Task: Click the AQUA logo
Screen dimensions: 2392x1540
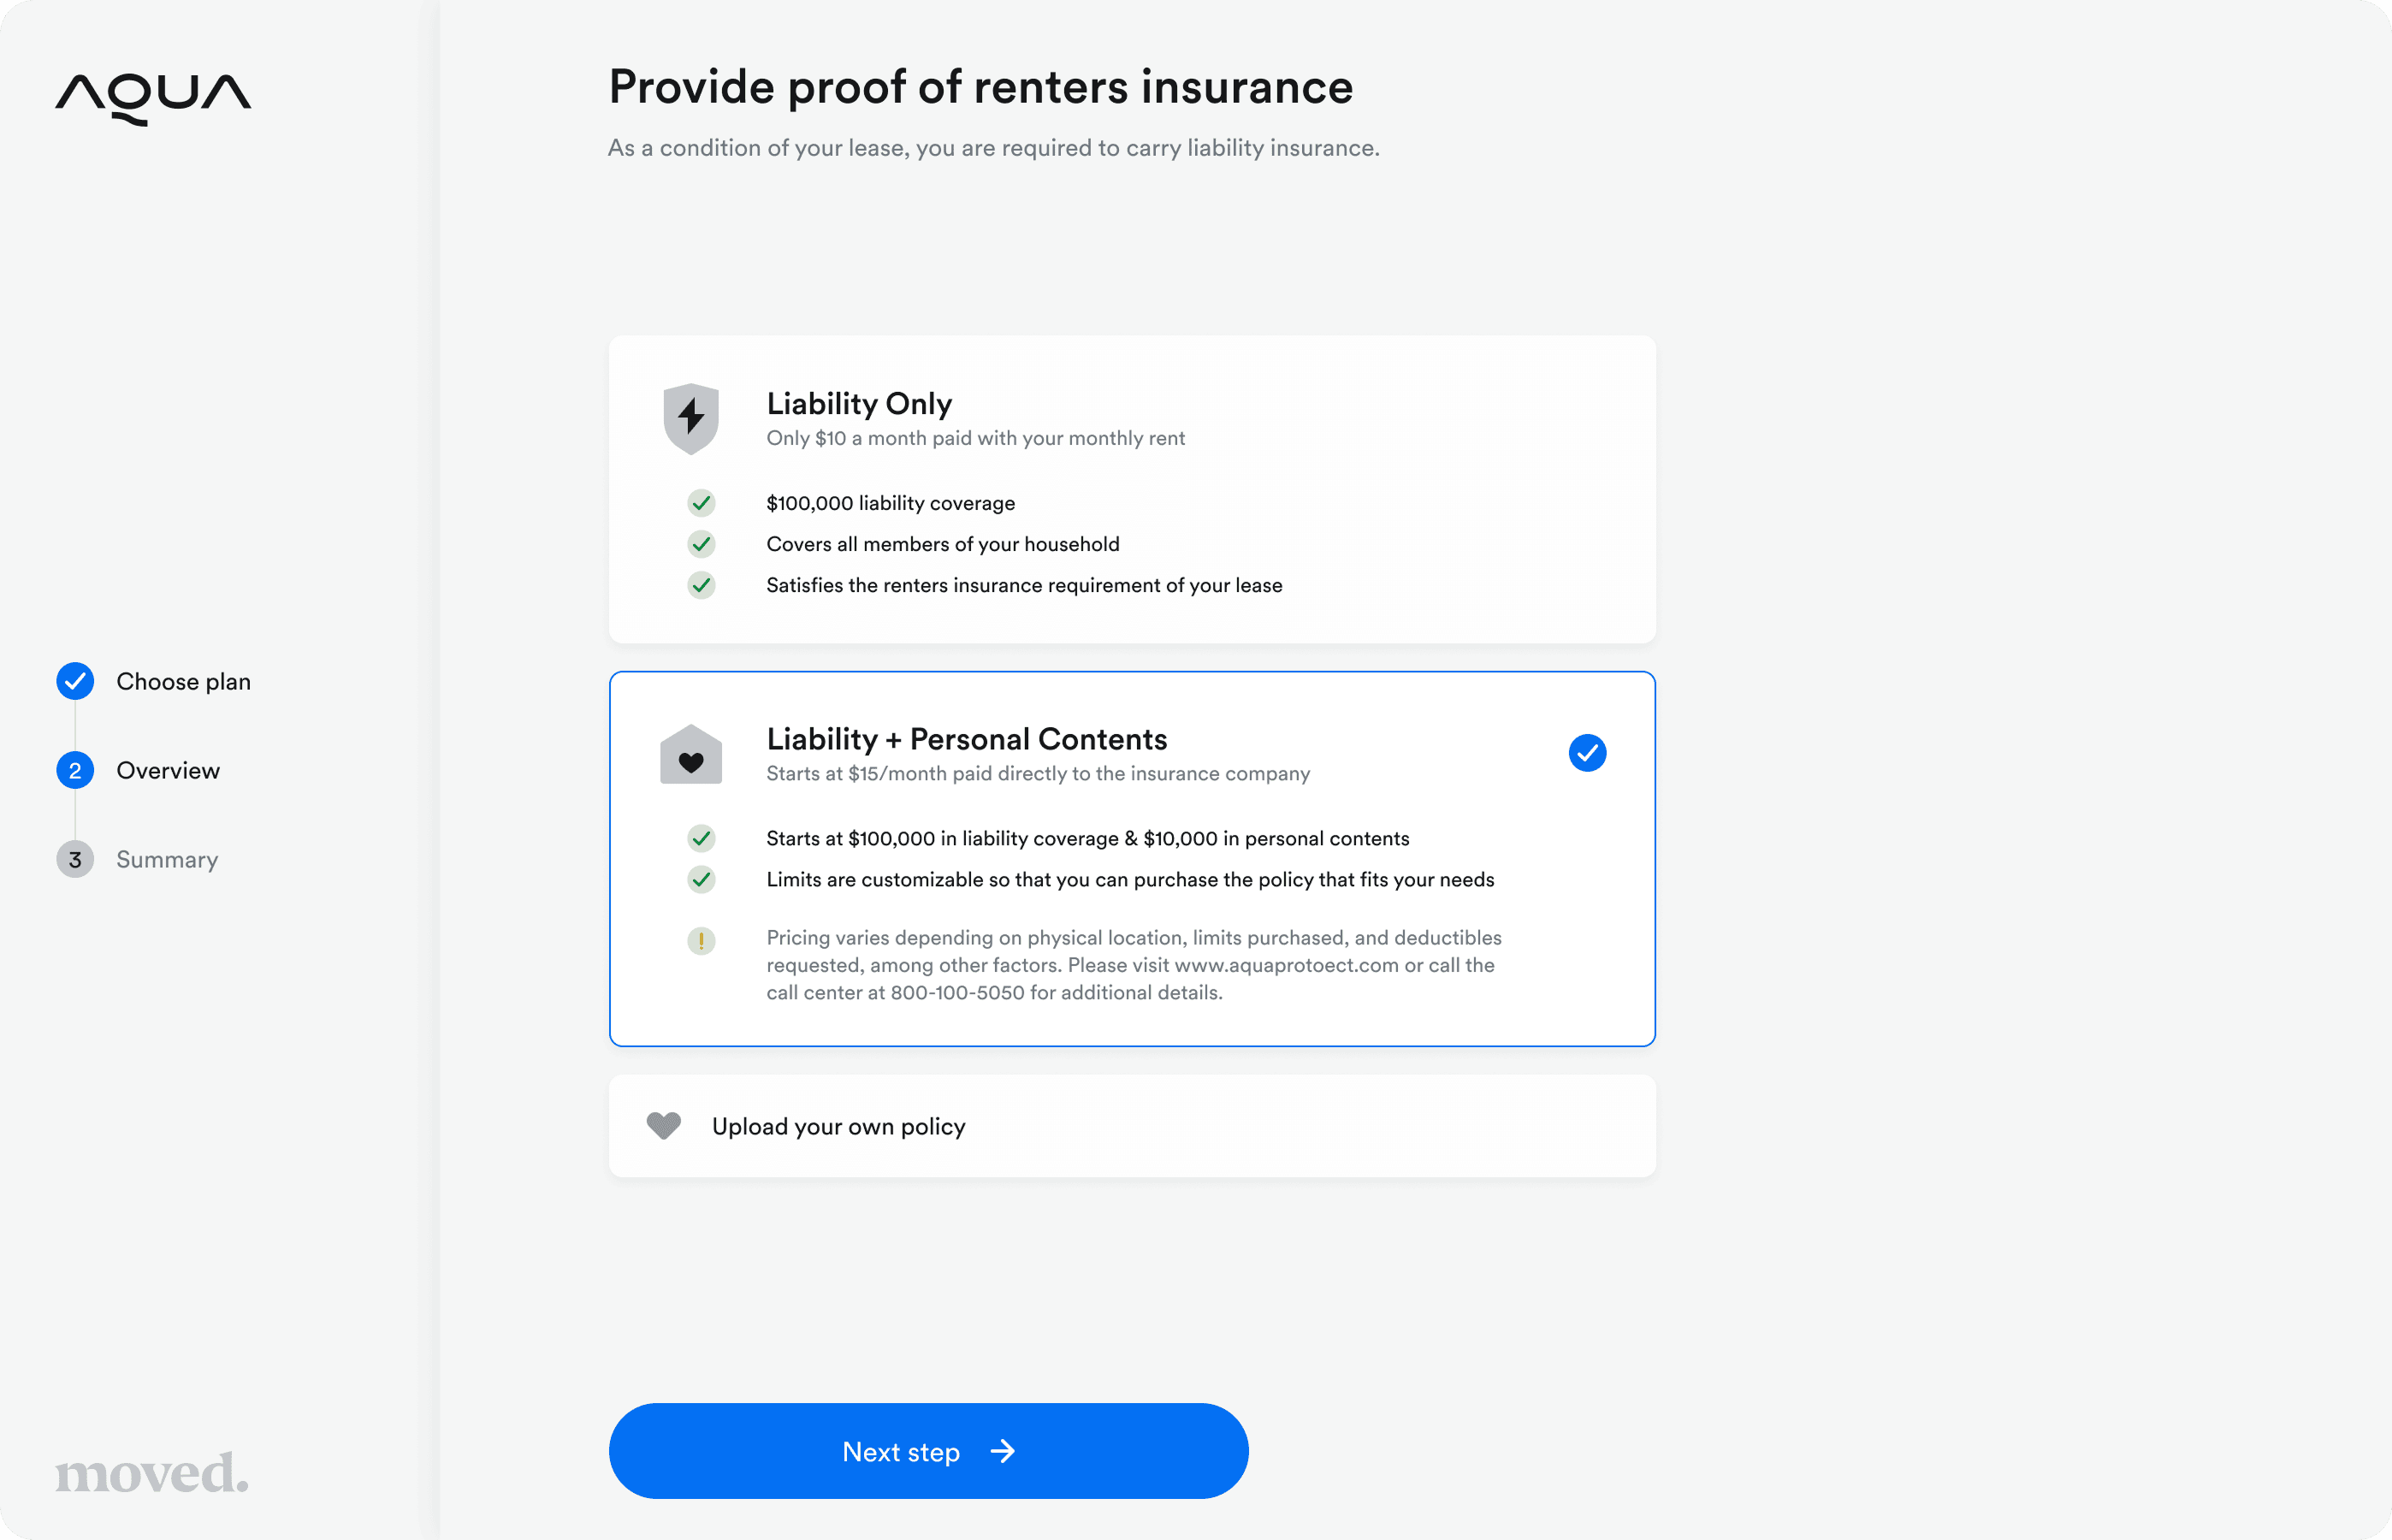Action: tap(153, 98)
